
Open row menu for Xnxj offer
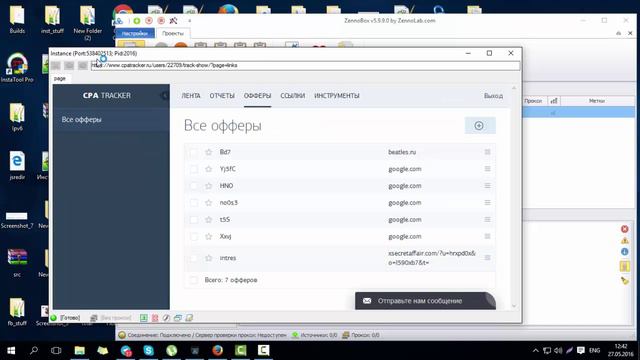coord(487,237)
